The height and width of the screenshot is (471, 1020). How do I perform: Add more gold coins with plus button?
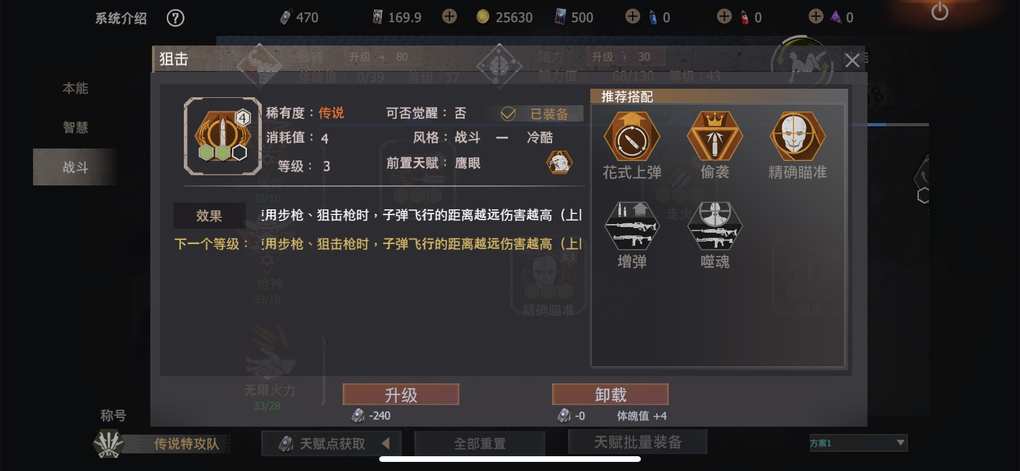click(x=450, y=17)
